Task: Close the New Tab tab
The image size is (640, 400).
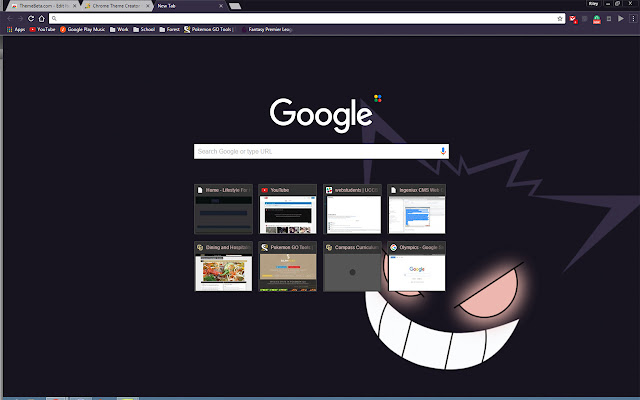Action: point(221,6)
